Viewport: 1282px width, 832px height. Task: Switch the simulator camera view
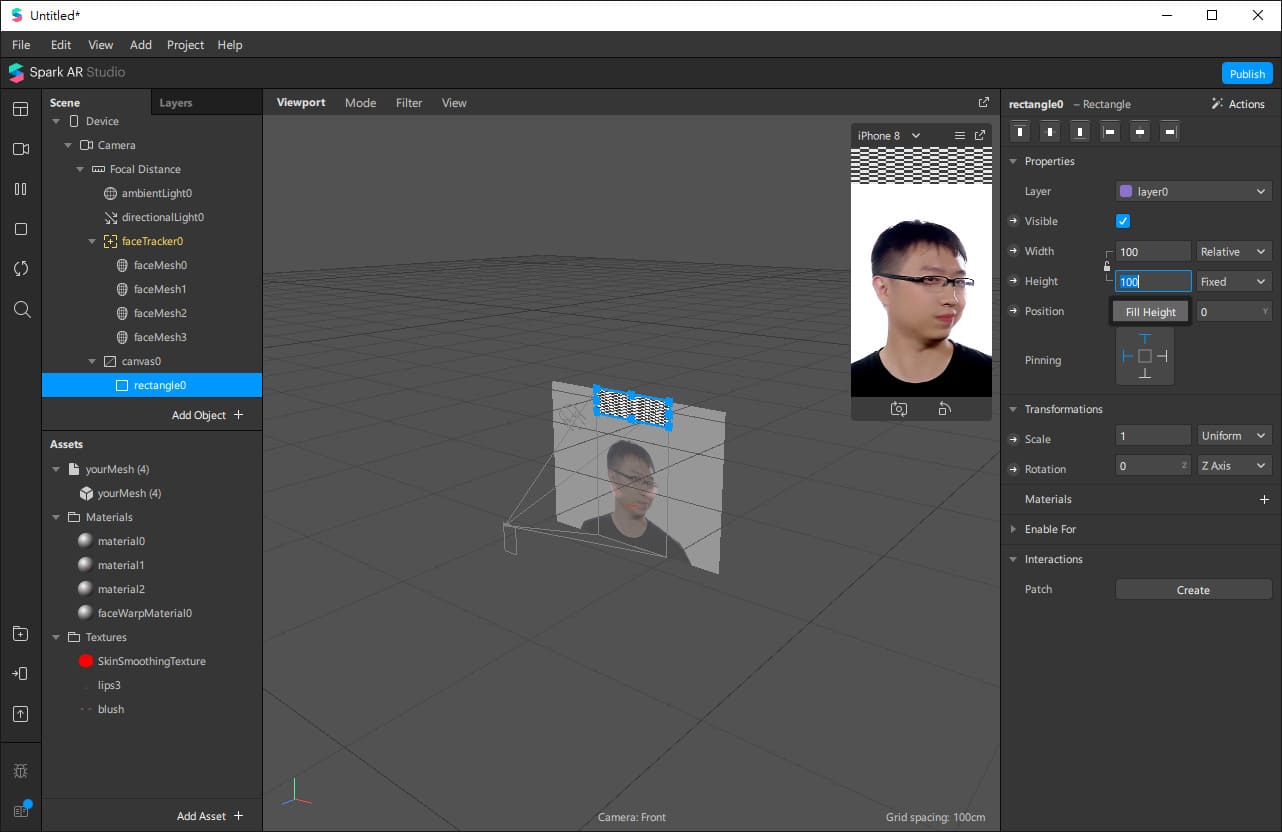pos(945,409)
